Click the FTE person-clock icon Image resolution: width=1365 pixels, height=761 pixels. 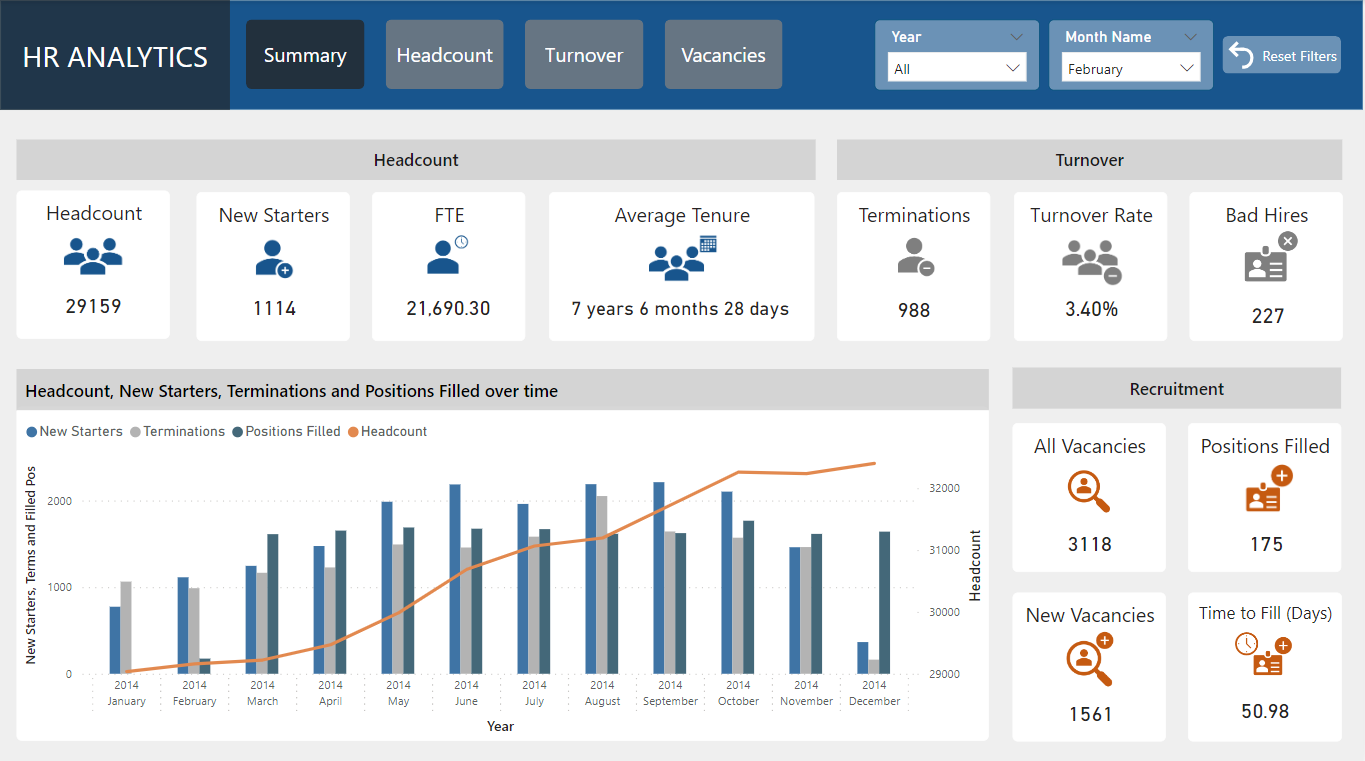click(448, 255)
